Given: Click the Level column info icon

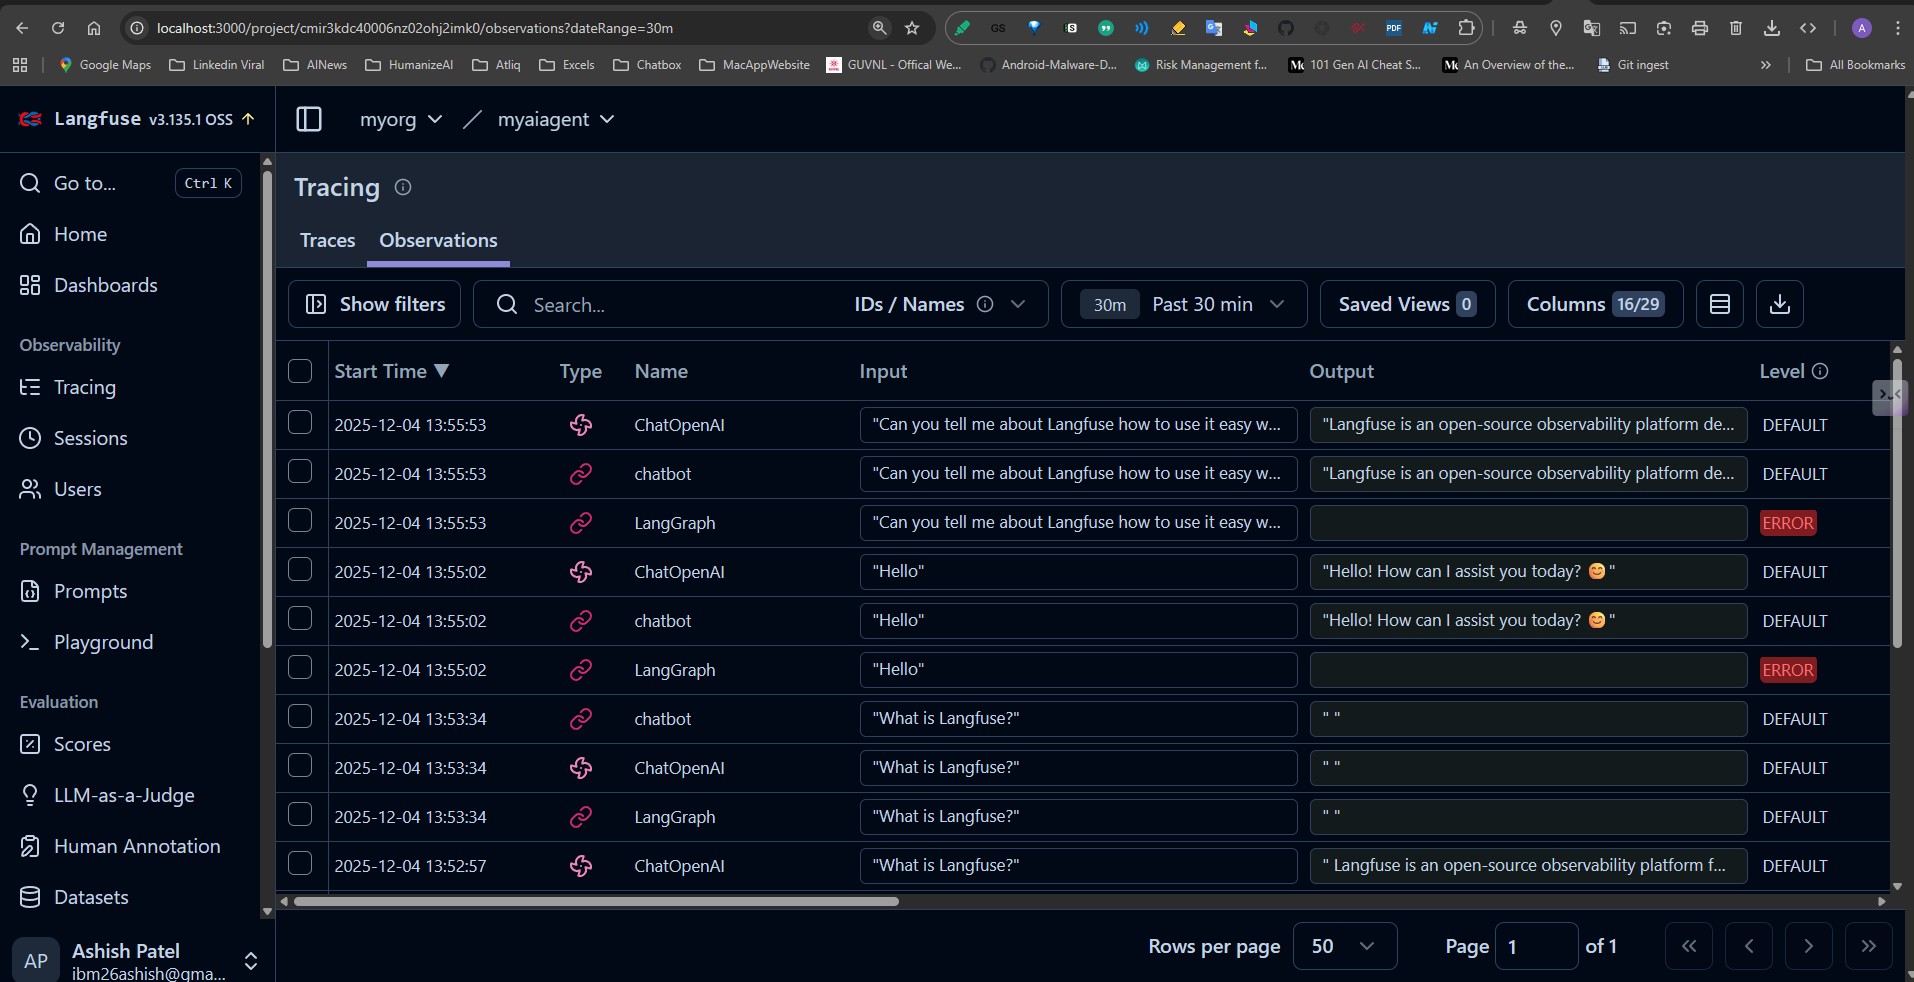Looking at the screenshot, I should coord(1820,371).
